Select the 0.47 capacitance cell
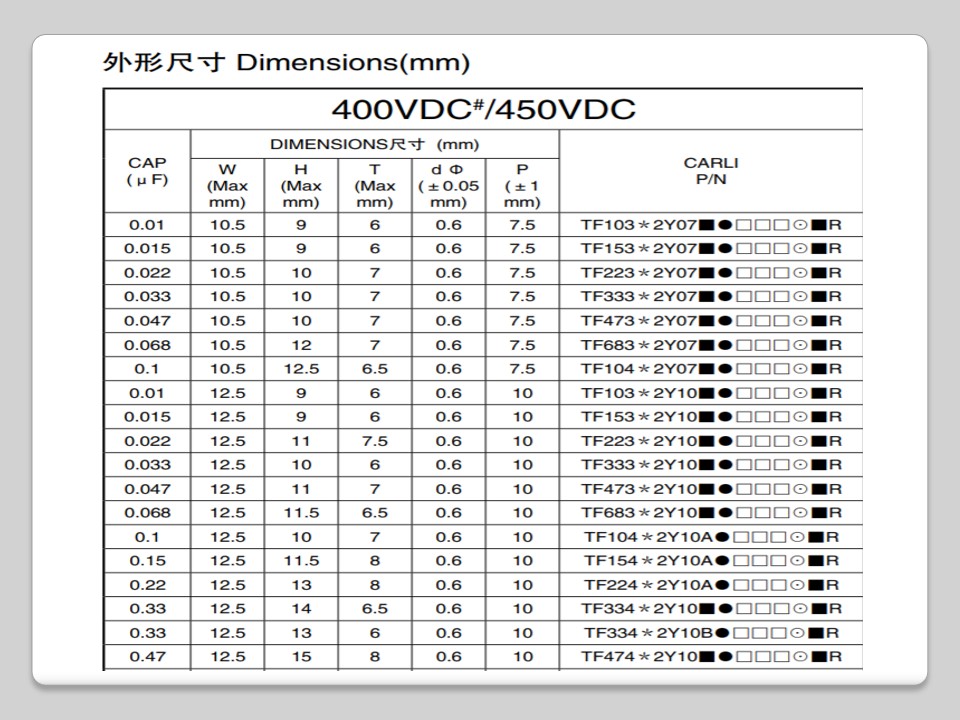This screenshot has height=720, width=960. click(x=147, y=657)
